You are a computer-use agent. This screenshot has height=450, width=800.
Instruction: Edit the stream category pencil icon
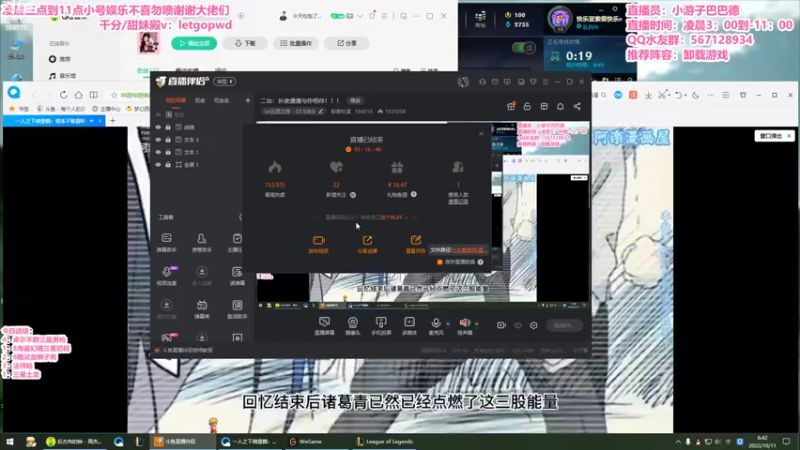coord(320,111)
